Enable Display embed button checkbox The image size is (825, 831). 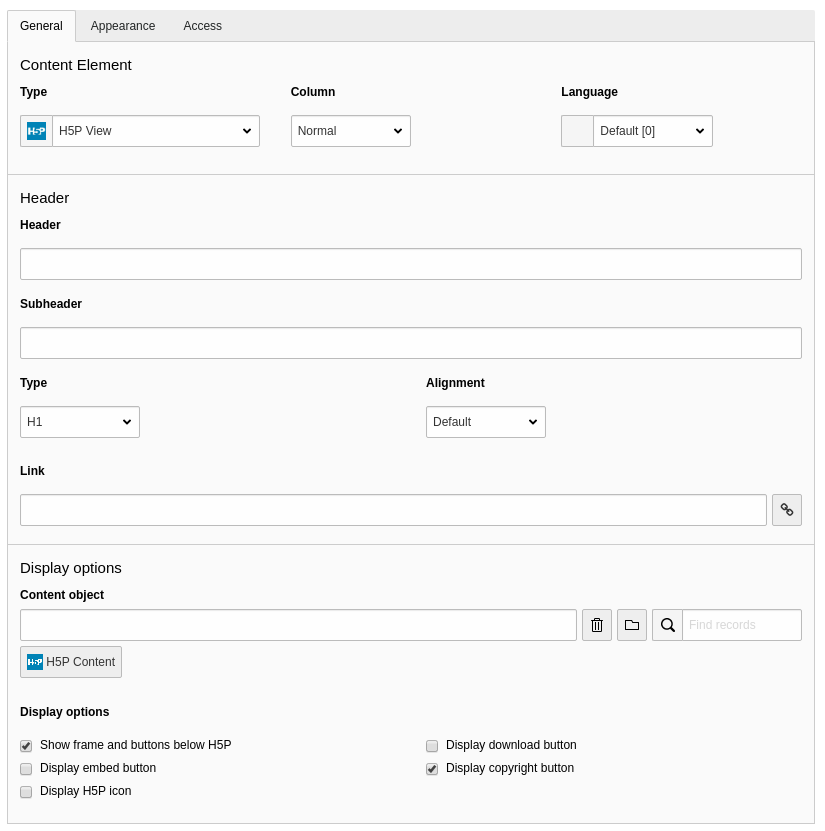pos(26,768)
